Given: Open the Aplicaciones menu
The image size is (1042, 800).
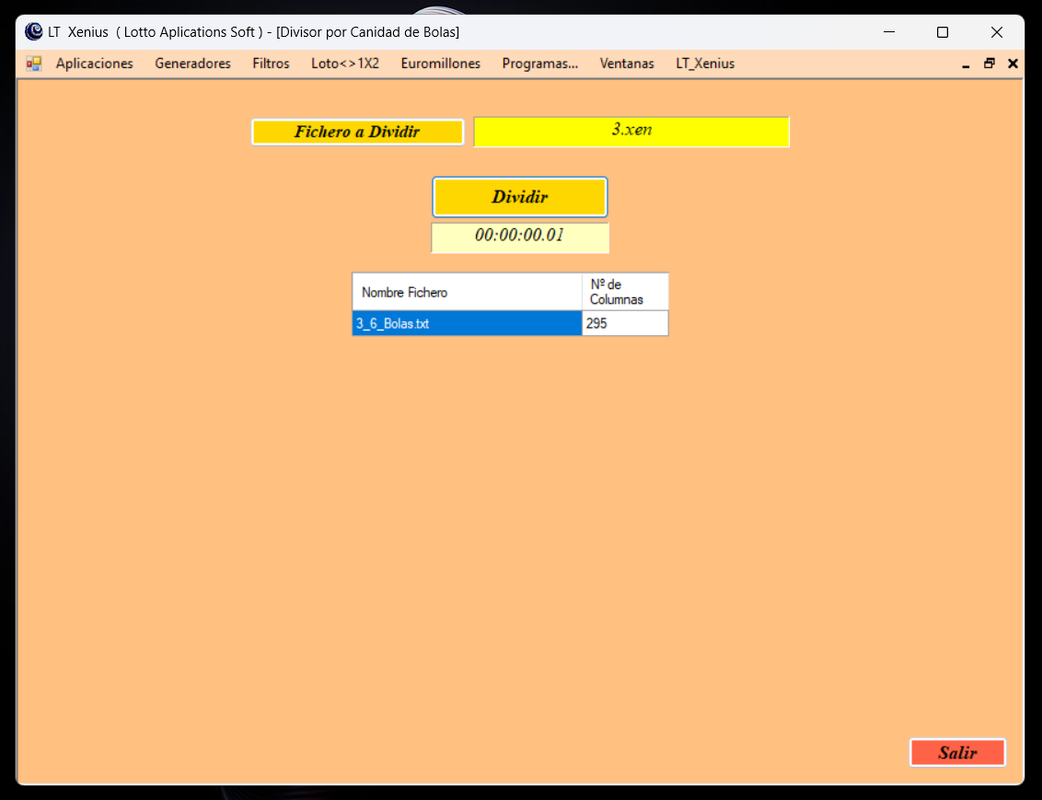Looking at the screenshot, I should [94, 64].
